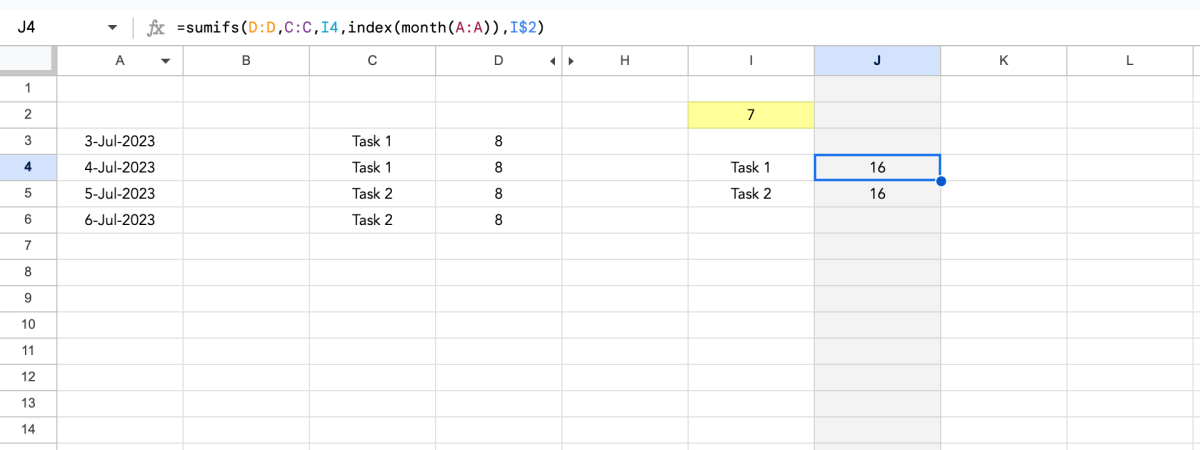Select row 4 header
Image resolution: width=1200 pixels, height=450 pixels.
point(28,167)
